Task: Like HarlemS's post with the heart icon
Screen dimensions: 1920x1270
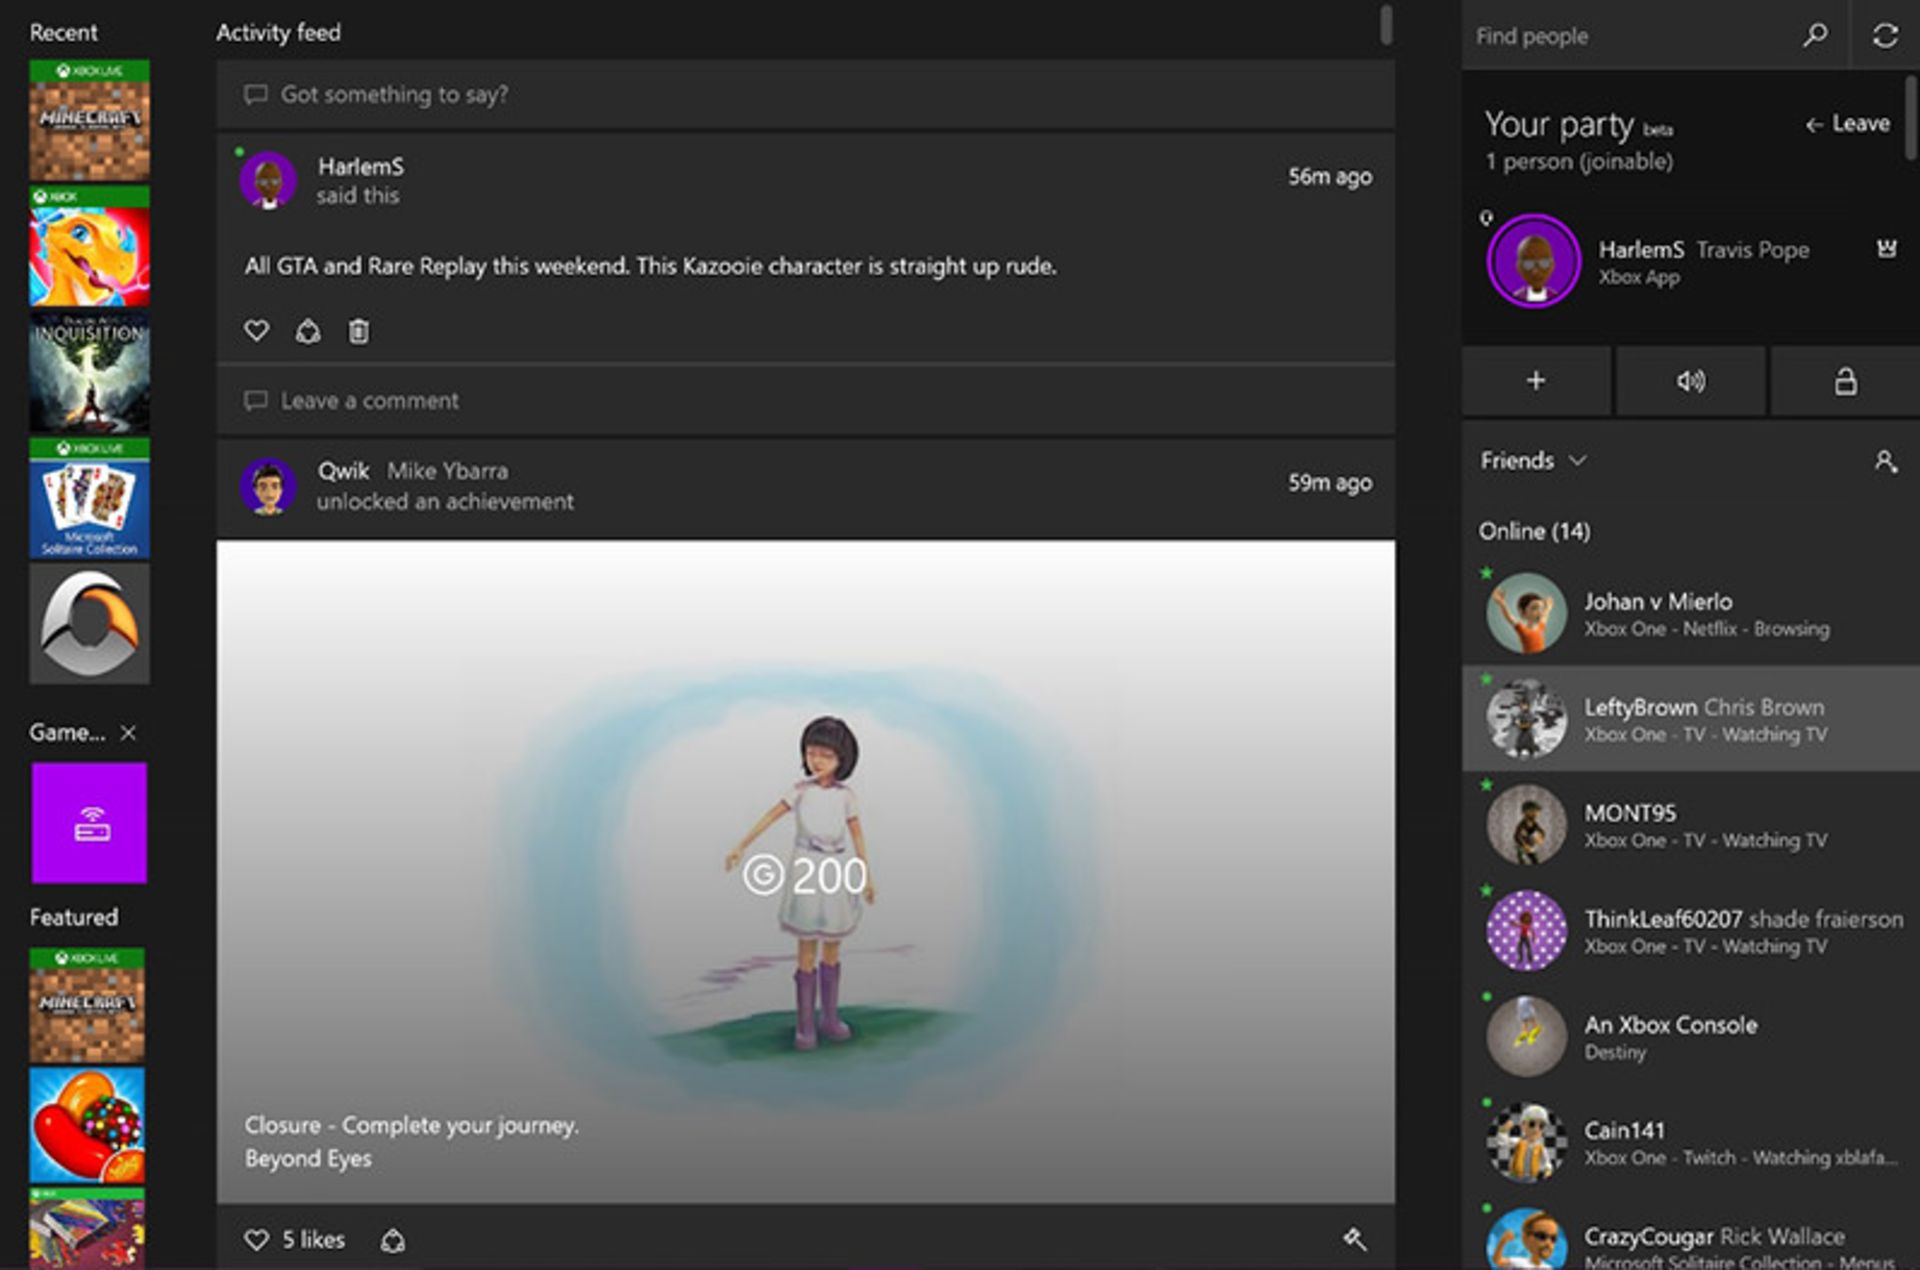Action: pyautogui.click(x=257, y=330)
